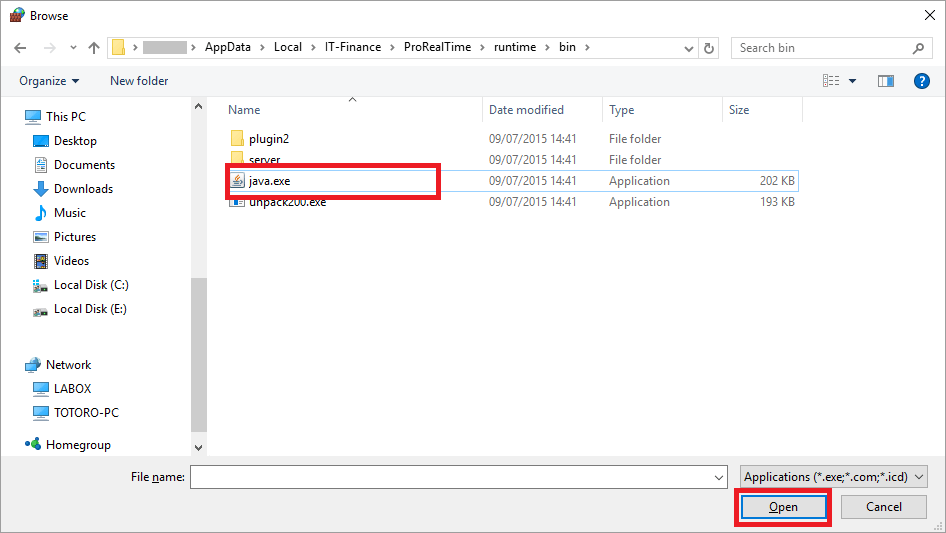The height and width of the screenshot is (533, 946).
Task: Toggle the preview pane
Action: 886,81
